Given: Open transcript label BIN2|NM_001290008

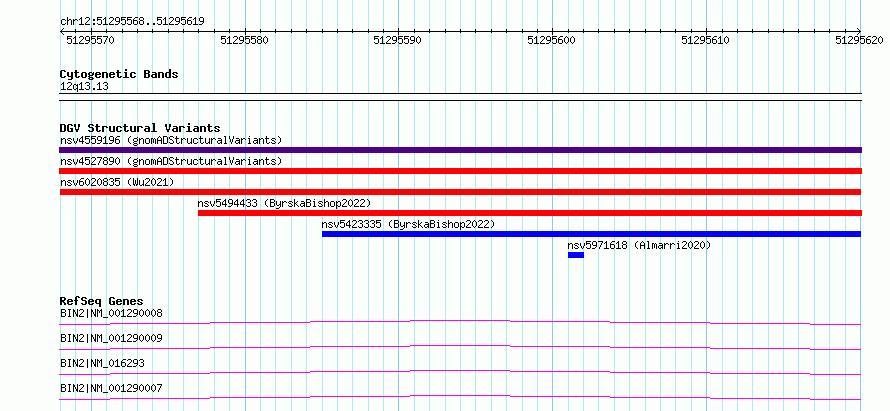Looking at the screenshot, I should pyautogui.click(x=111, y=313).
